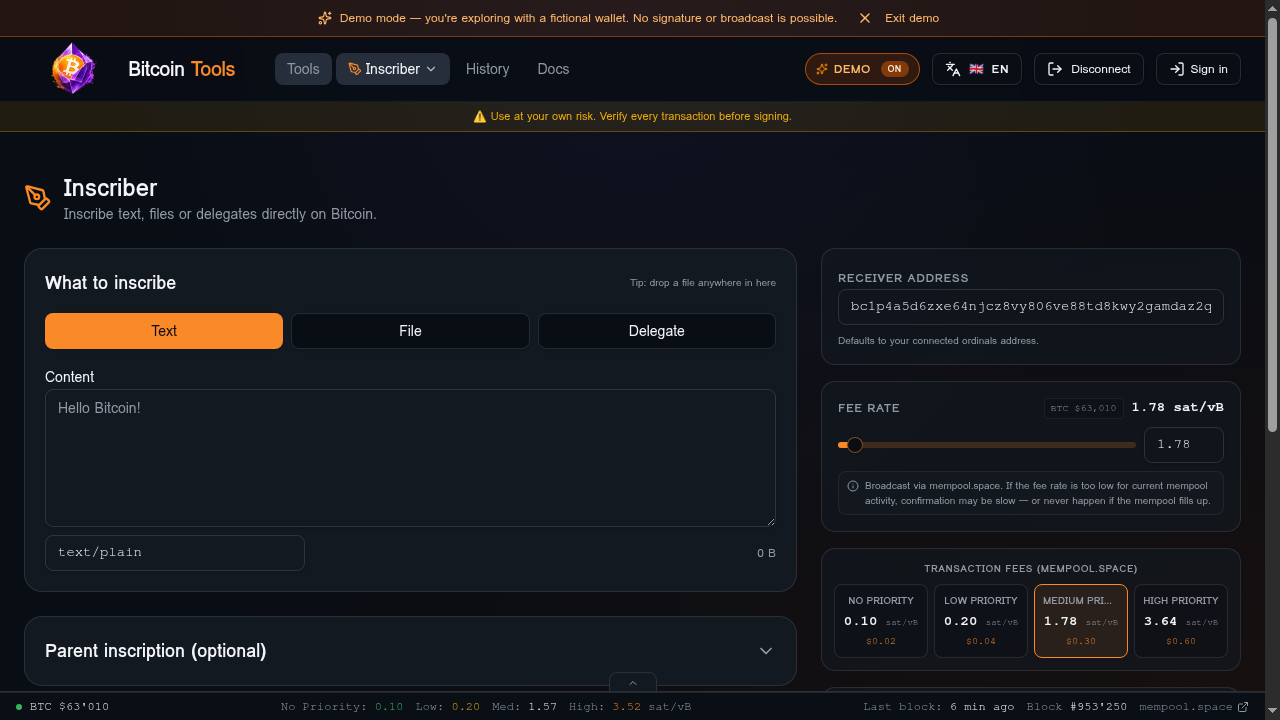1280x720 pixels.
Task: Open the EN language selector
Action: tap(977, 69)
